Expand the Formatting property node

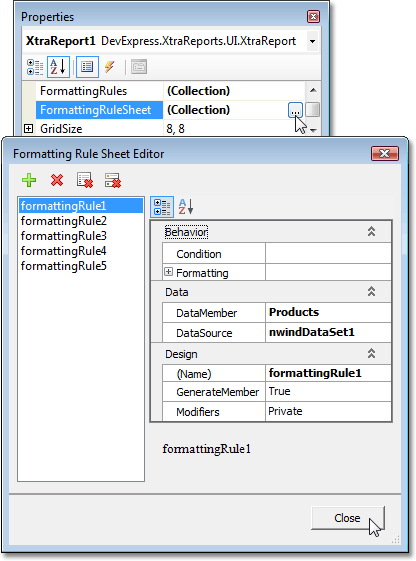click(168, 272)
